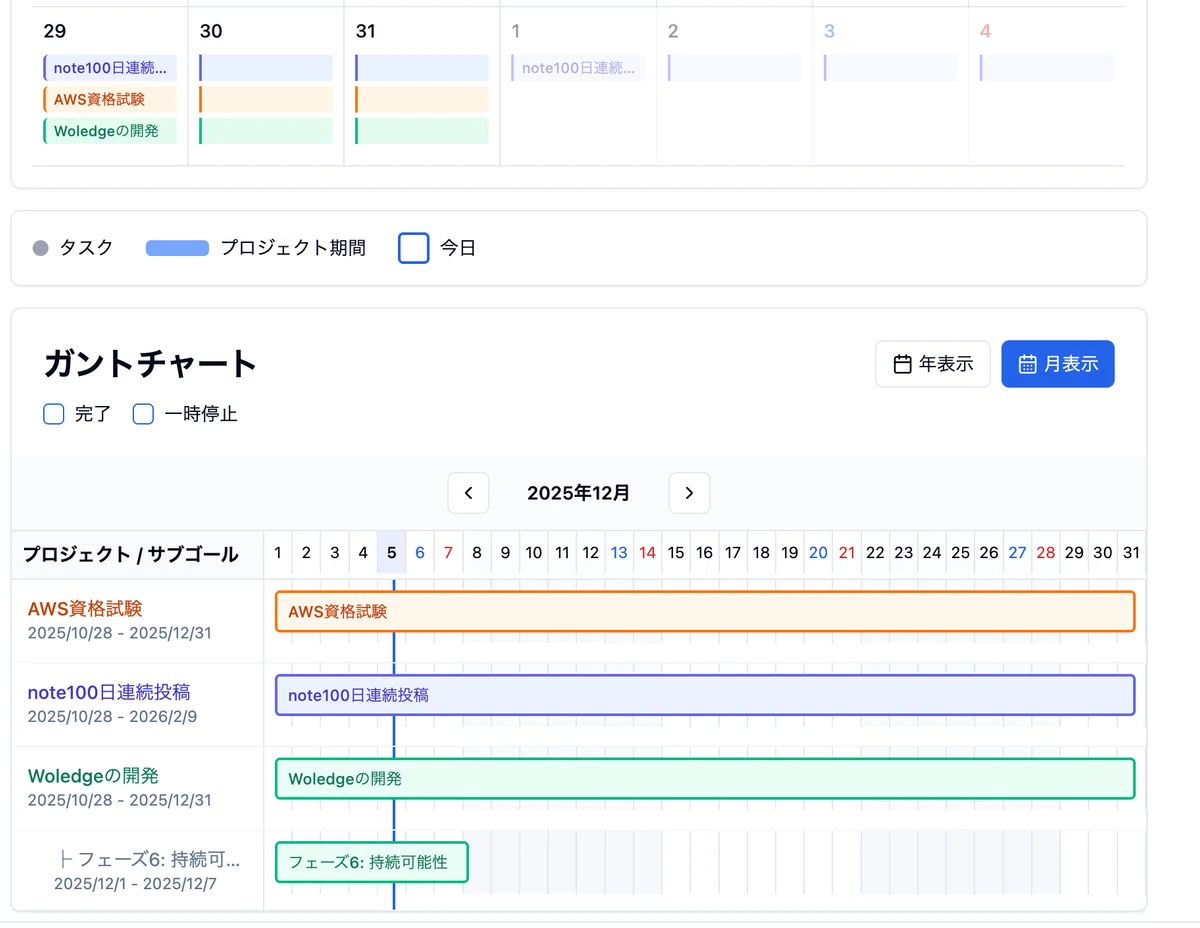Image resolution: width=1200 pixels, height=928 pixels.
Task: Switch to 月表示 month view
Action: 1058,364
